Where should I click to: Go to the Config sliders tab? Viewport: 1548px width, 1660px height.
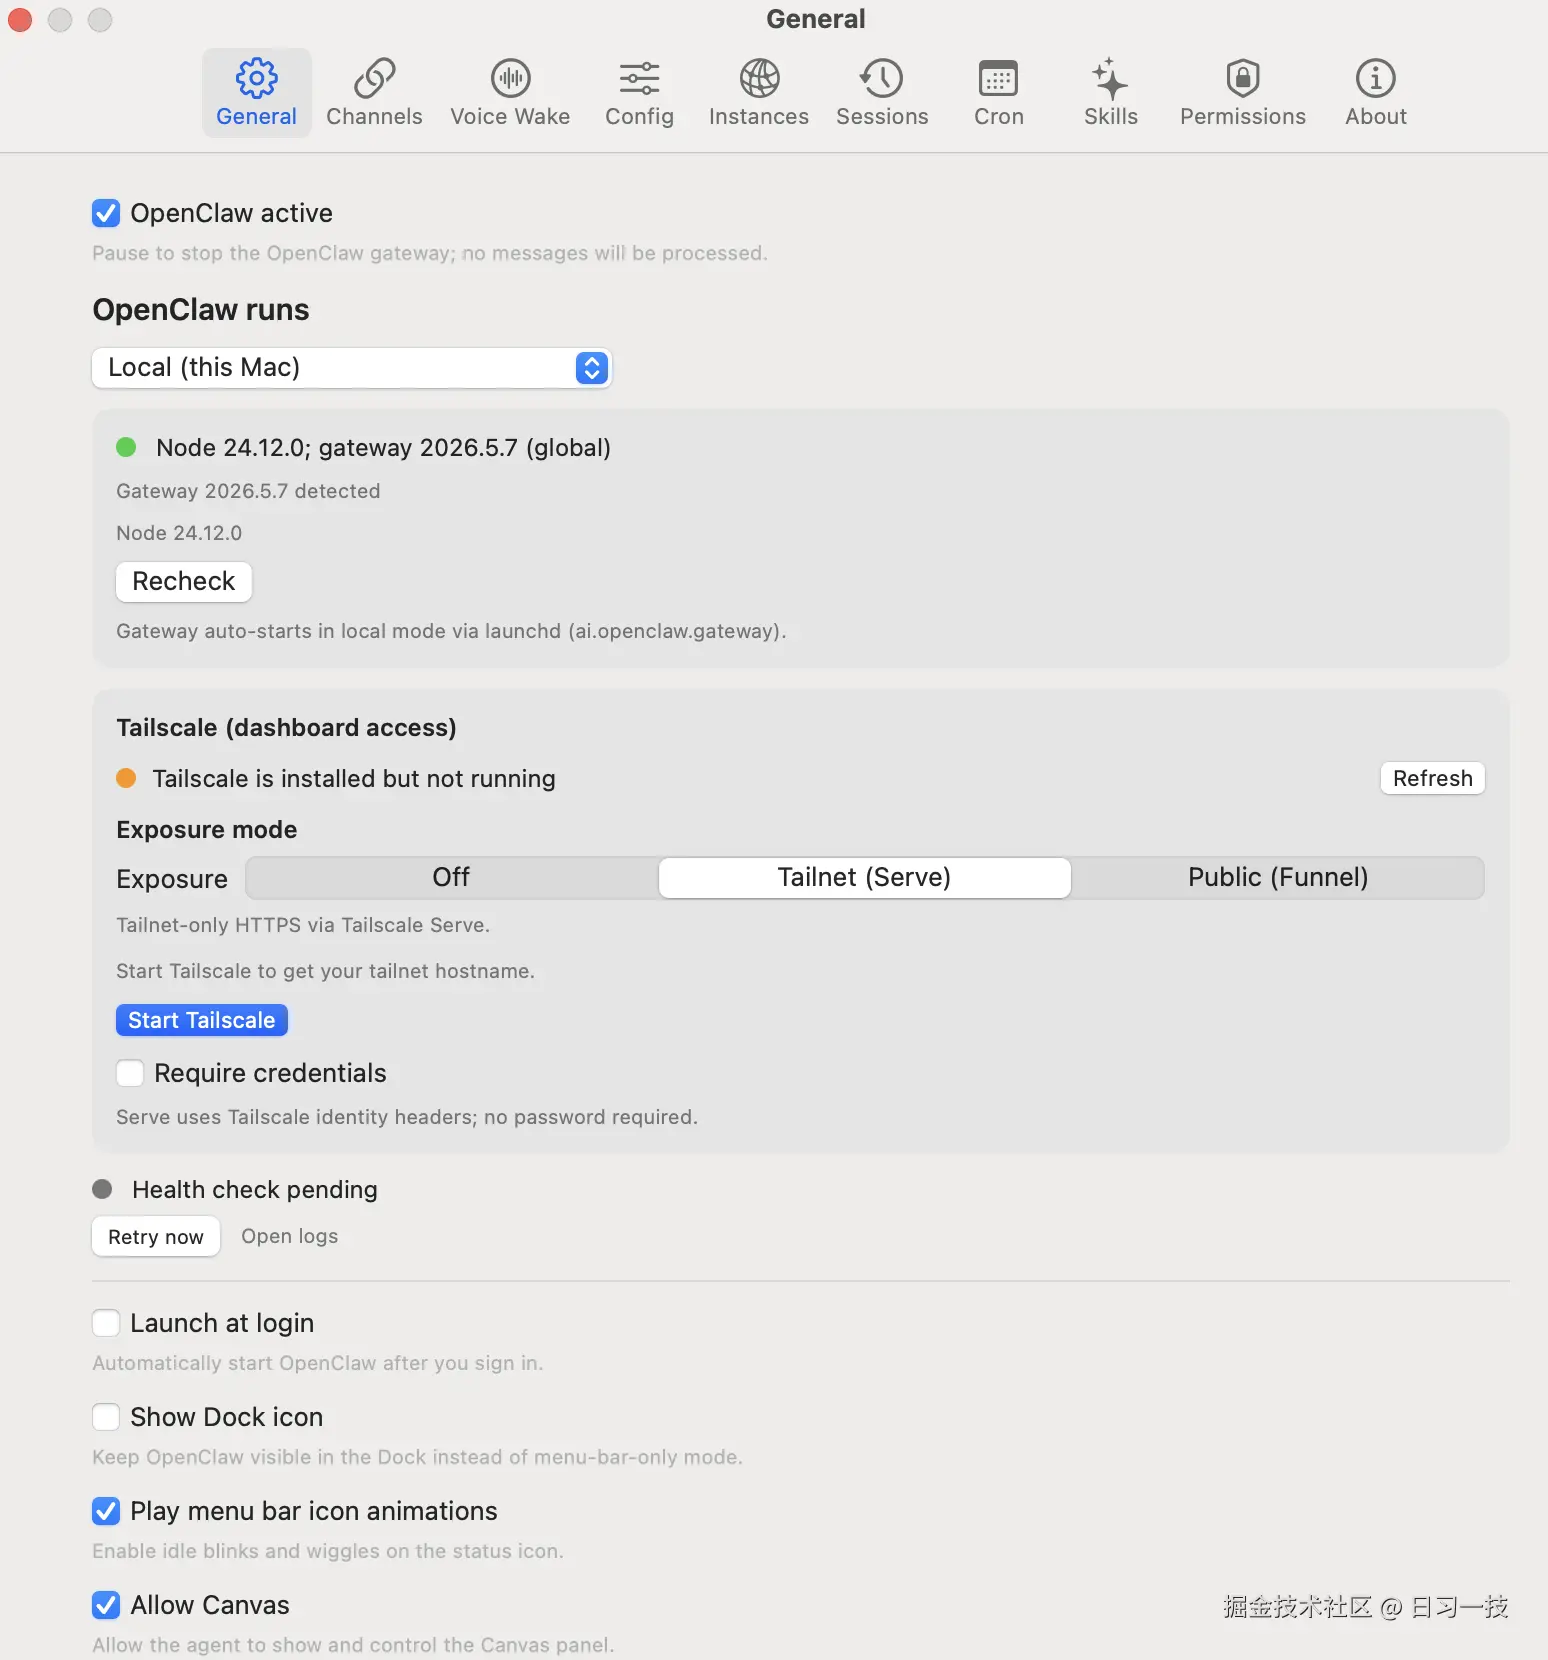639,93
